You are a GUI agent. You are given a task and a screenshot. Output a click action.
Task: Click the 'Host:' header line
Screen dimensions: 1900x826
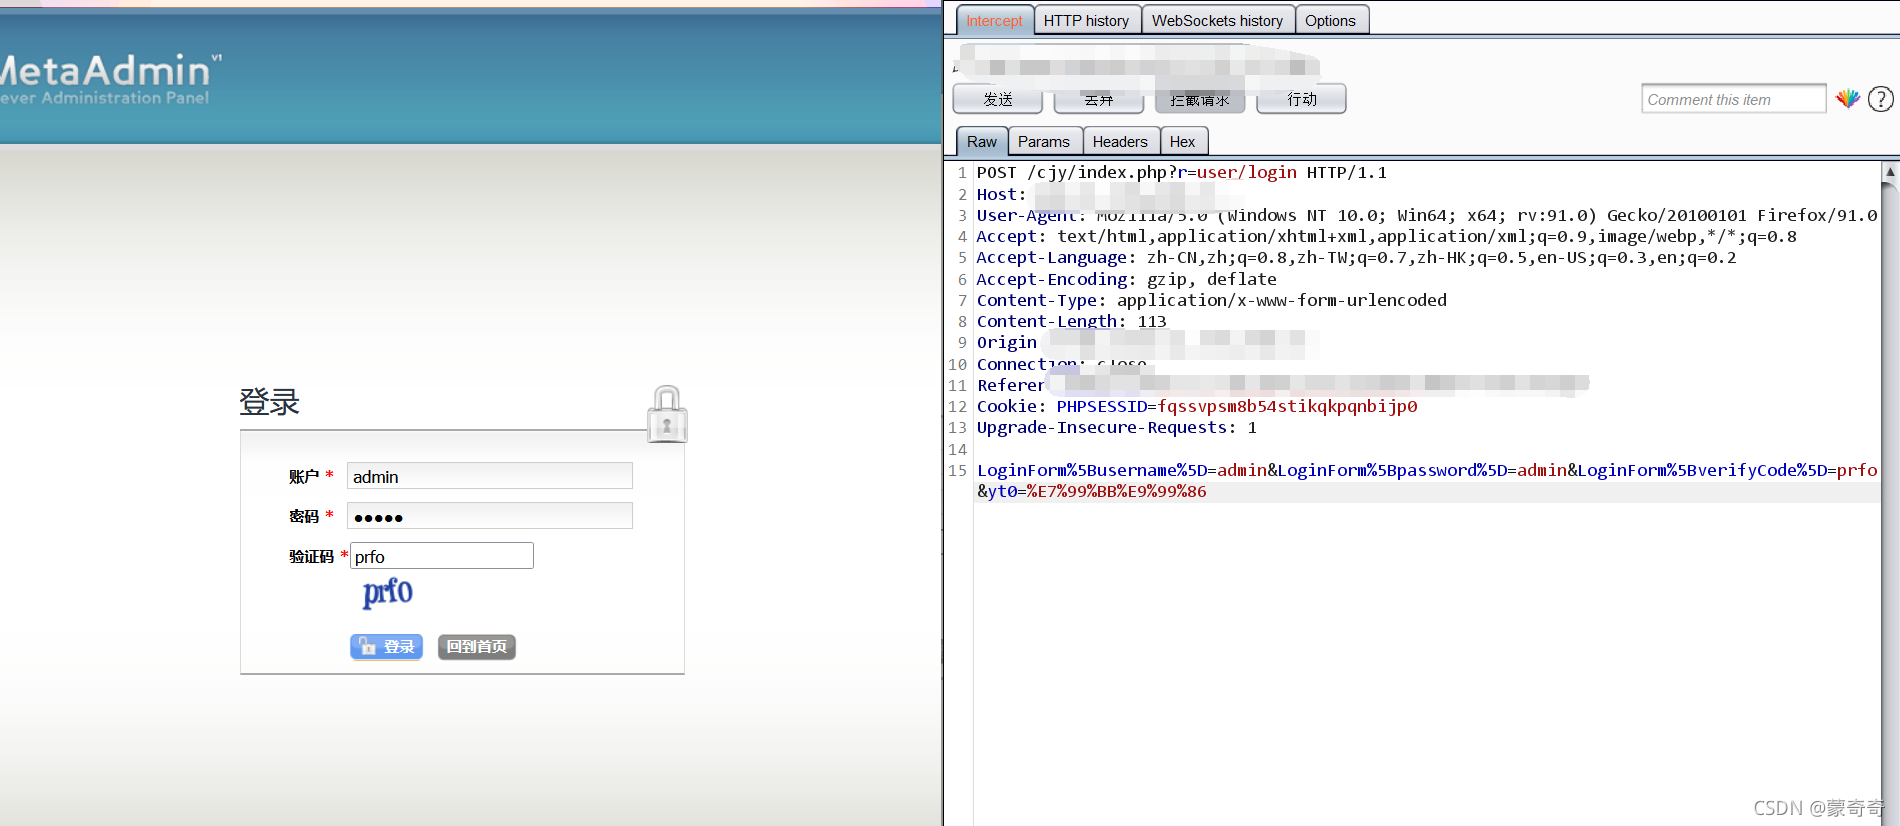(x=1001, y=194)
